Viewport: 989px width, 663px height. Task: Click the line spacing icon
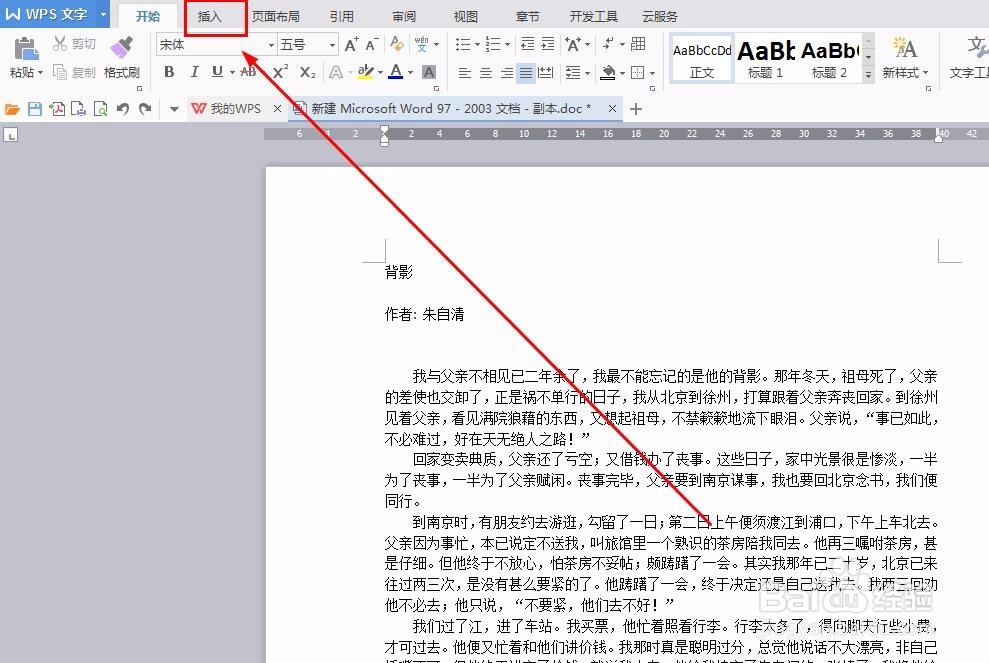click(573, 73)
